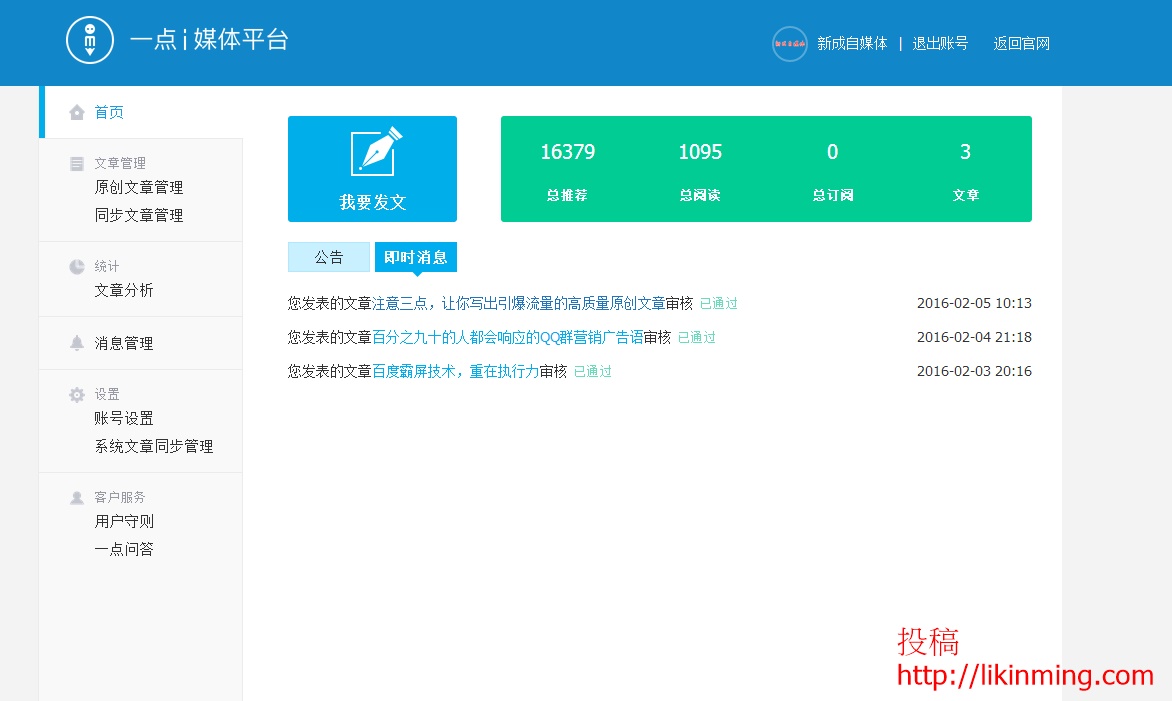
Task: Switch to the 公告 tab
Action: pyautogui.click(x=328, y=257)
